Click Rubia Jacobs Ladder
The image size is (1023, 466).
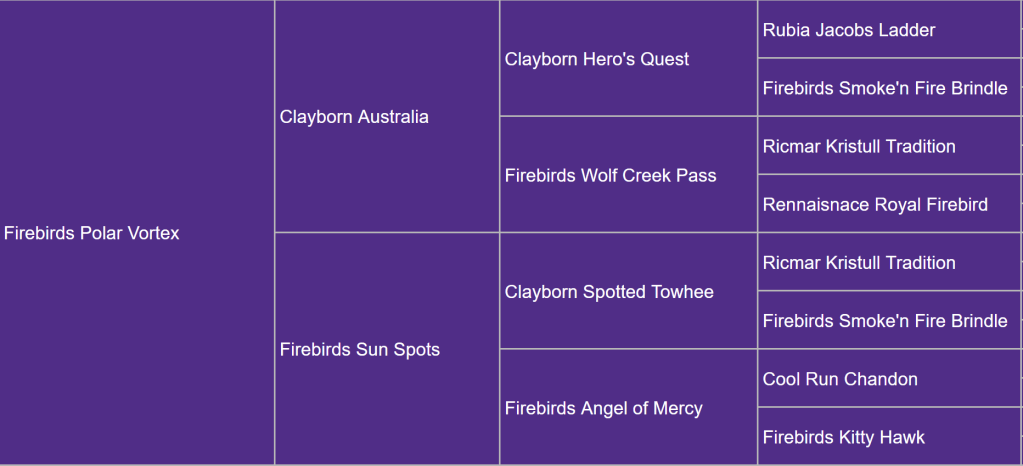(x=849, y=30)
